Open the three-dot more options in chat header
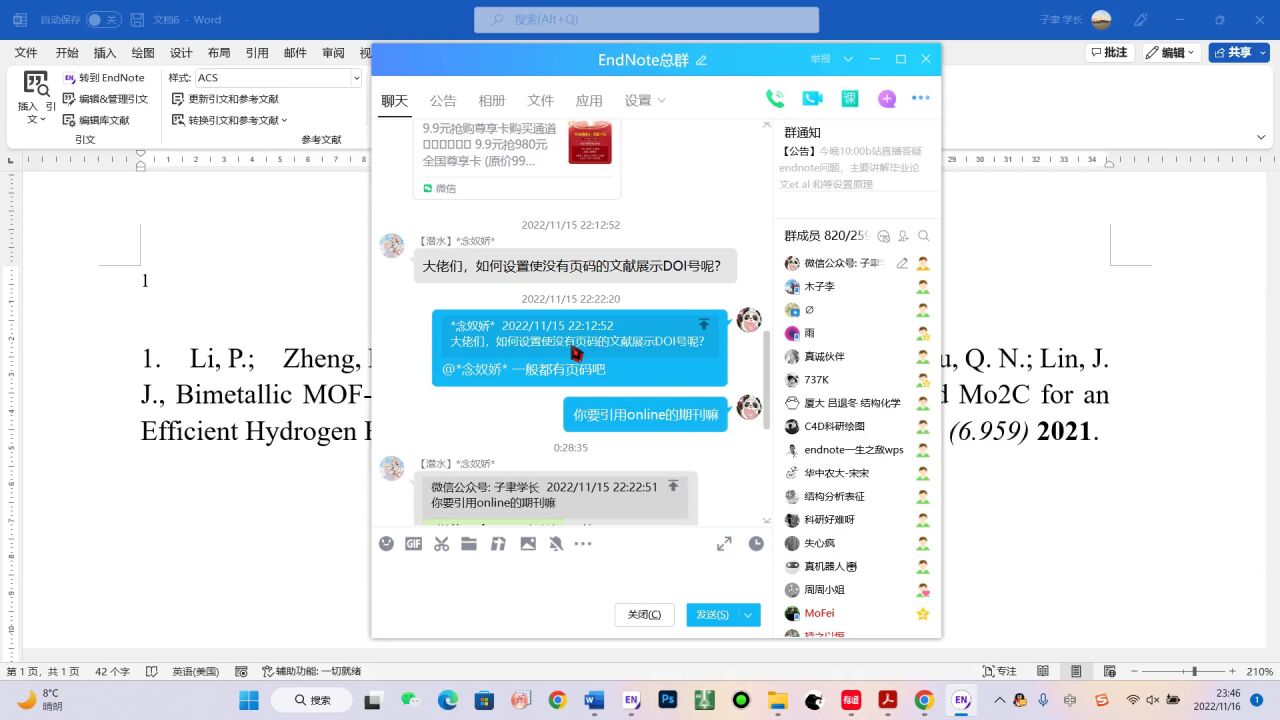 921,98
